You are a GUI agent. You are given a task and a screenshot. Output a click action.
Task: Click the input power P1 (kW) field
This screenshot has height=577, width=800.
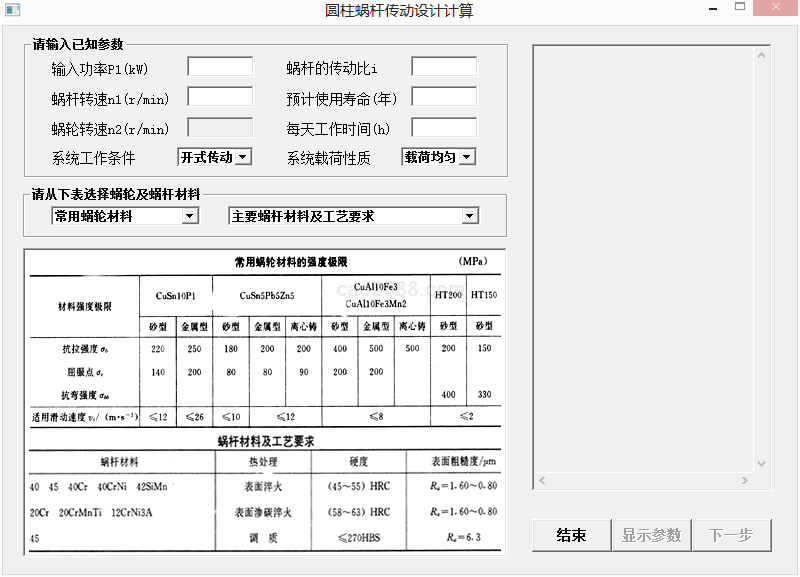(220, 67)
